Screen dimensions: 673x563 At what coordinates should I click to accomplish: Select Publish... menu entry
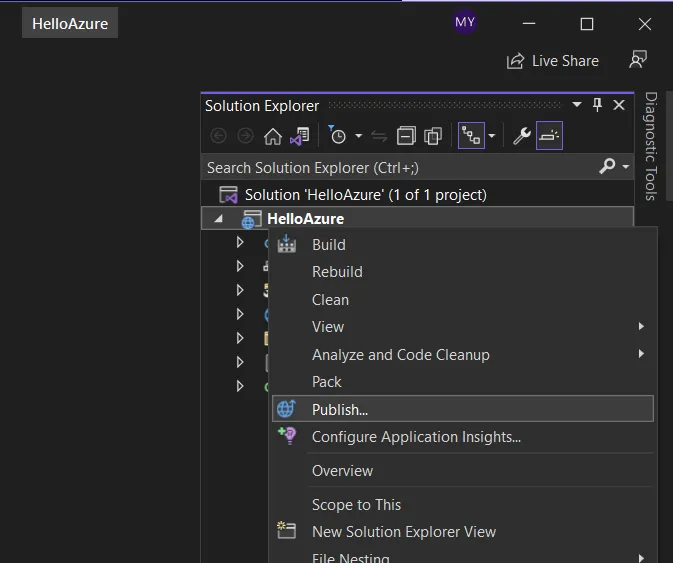[463, 409]
